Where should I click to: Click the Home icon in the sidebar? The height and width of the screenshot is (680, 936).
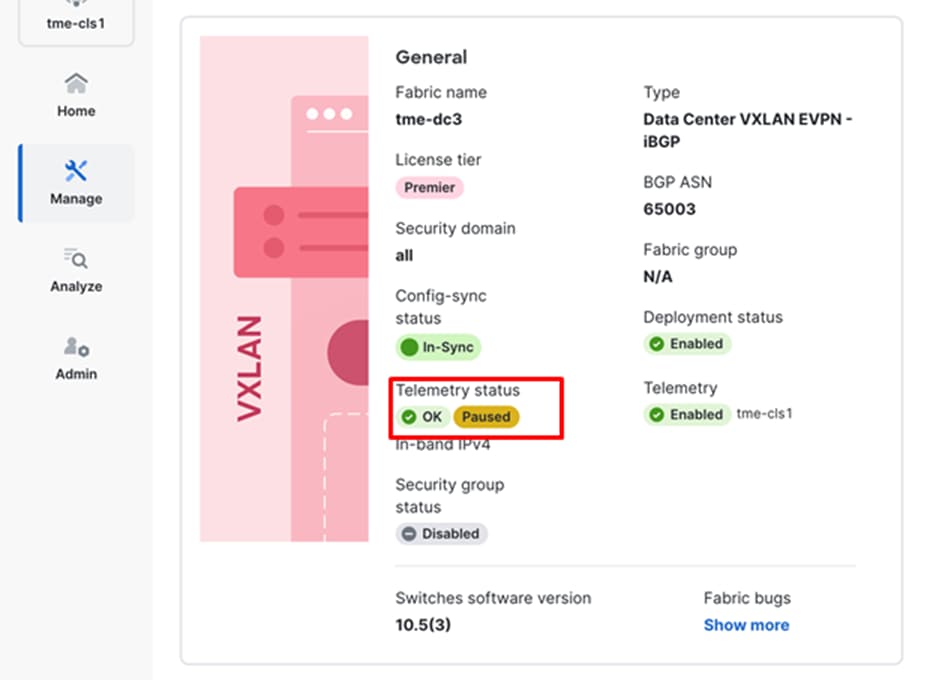(75, 83)
